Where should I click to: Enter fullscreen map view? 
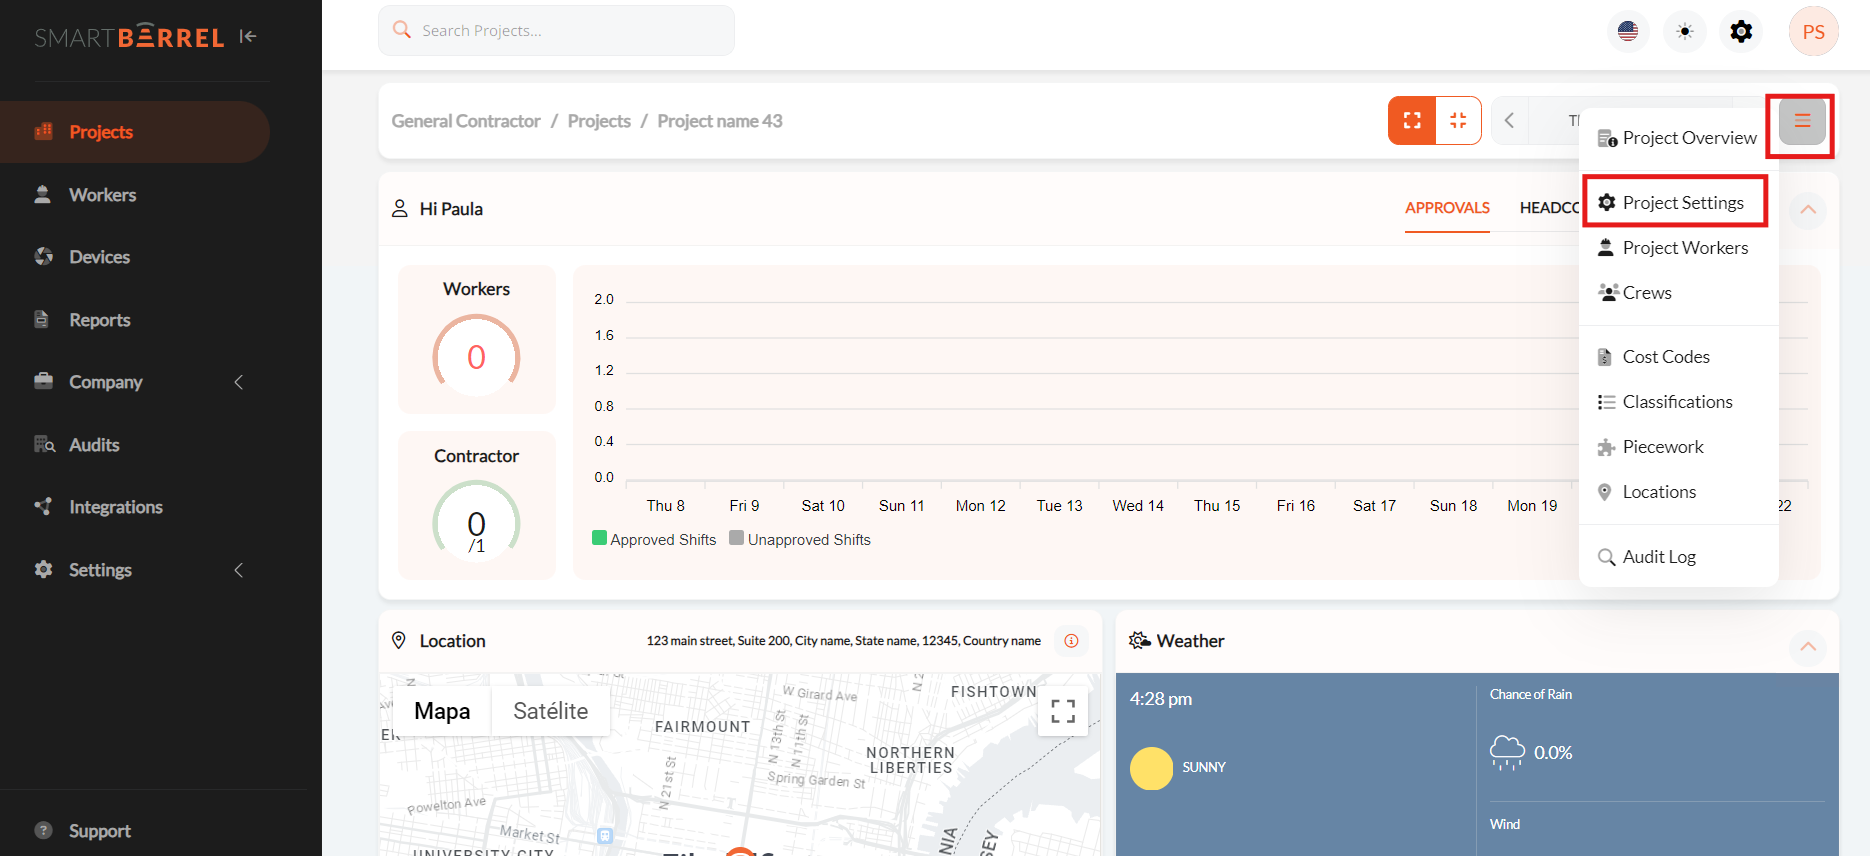coord(1063,711)
